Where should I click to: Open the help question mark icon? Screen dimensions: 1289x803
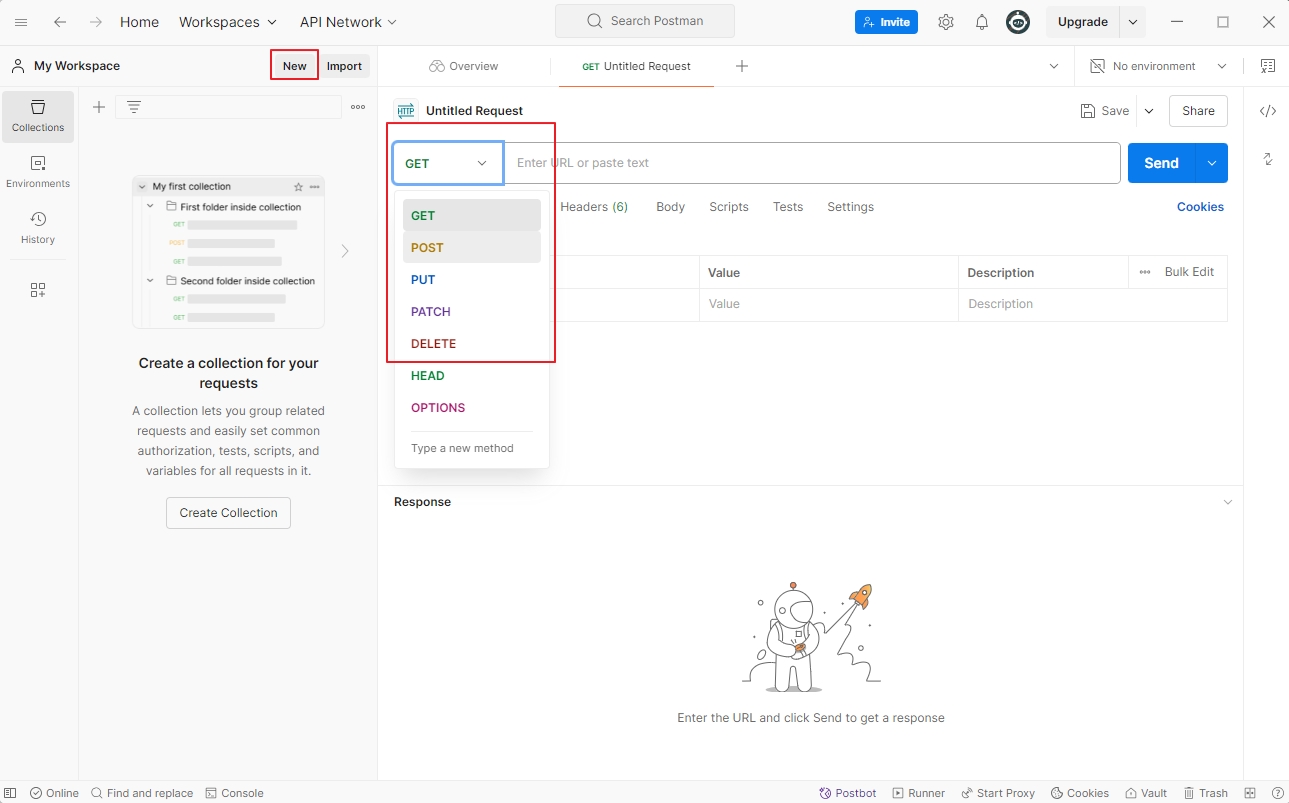pyautogui.click(x=1277, y=793)
